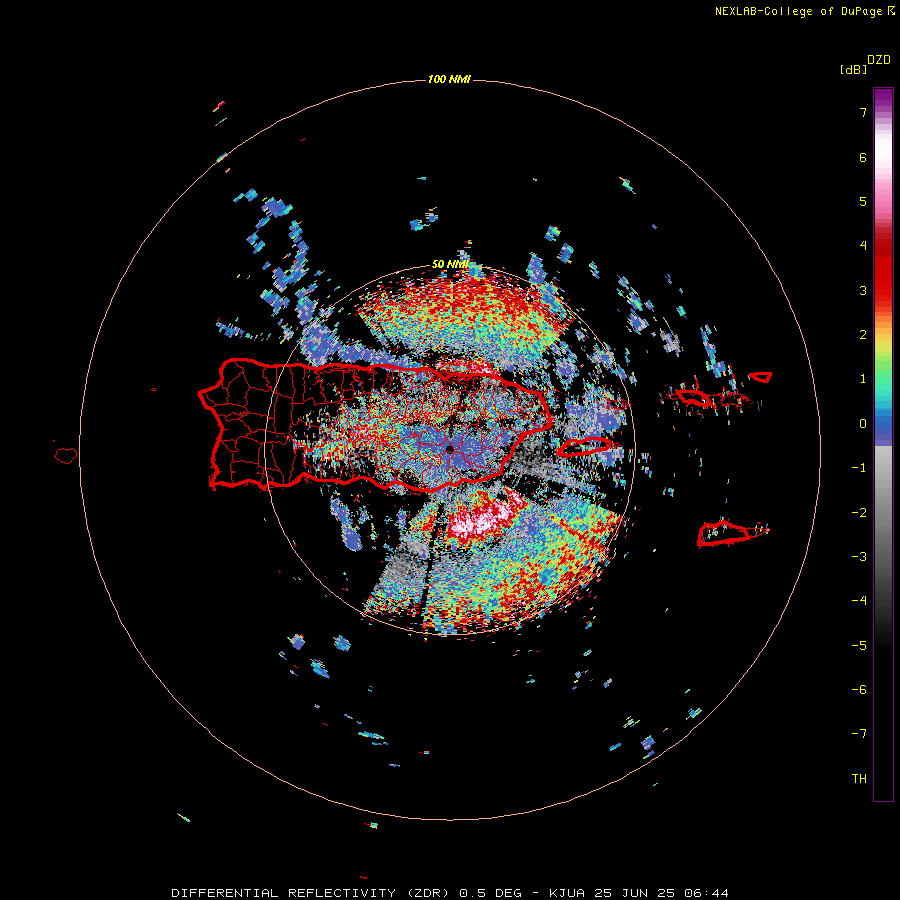The image size is (900, 900).
Task: Click the 100 NMI range ring label
Action: point(449,79)
